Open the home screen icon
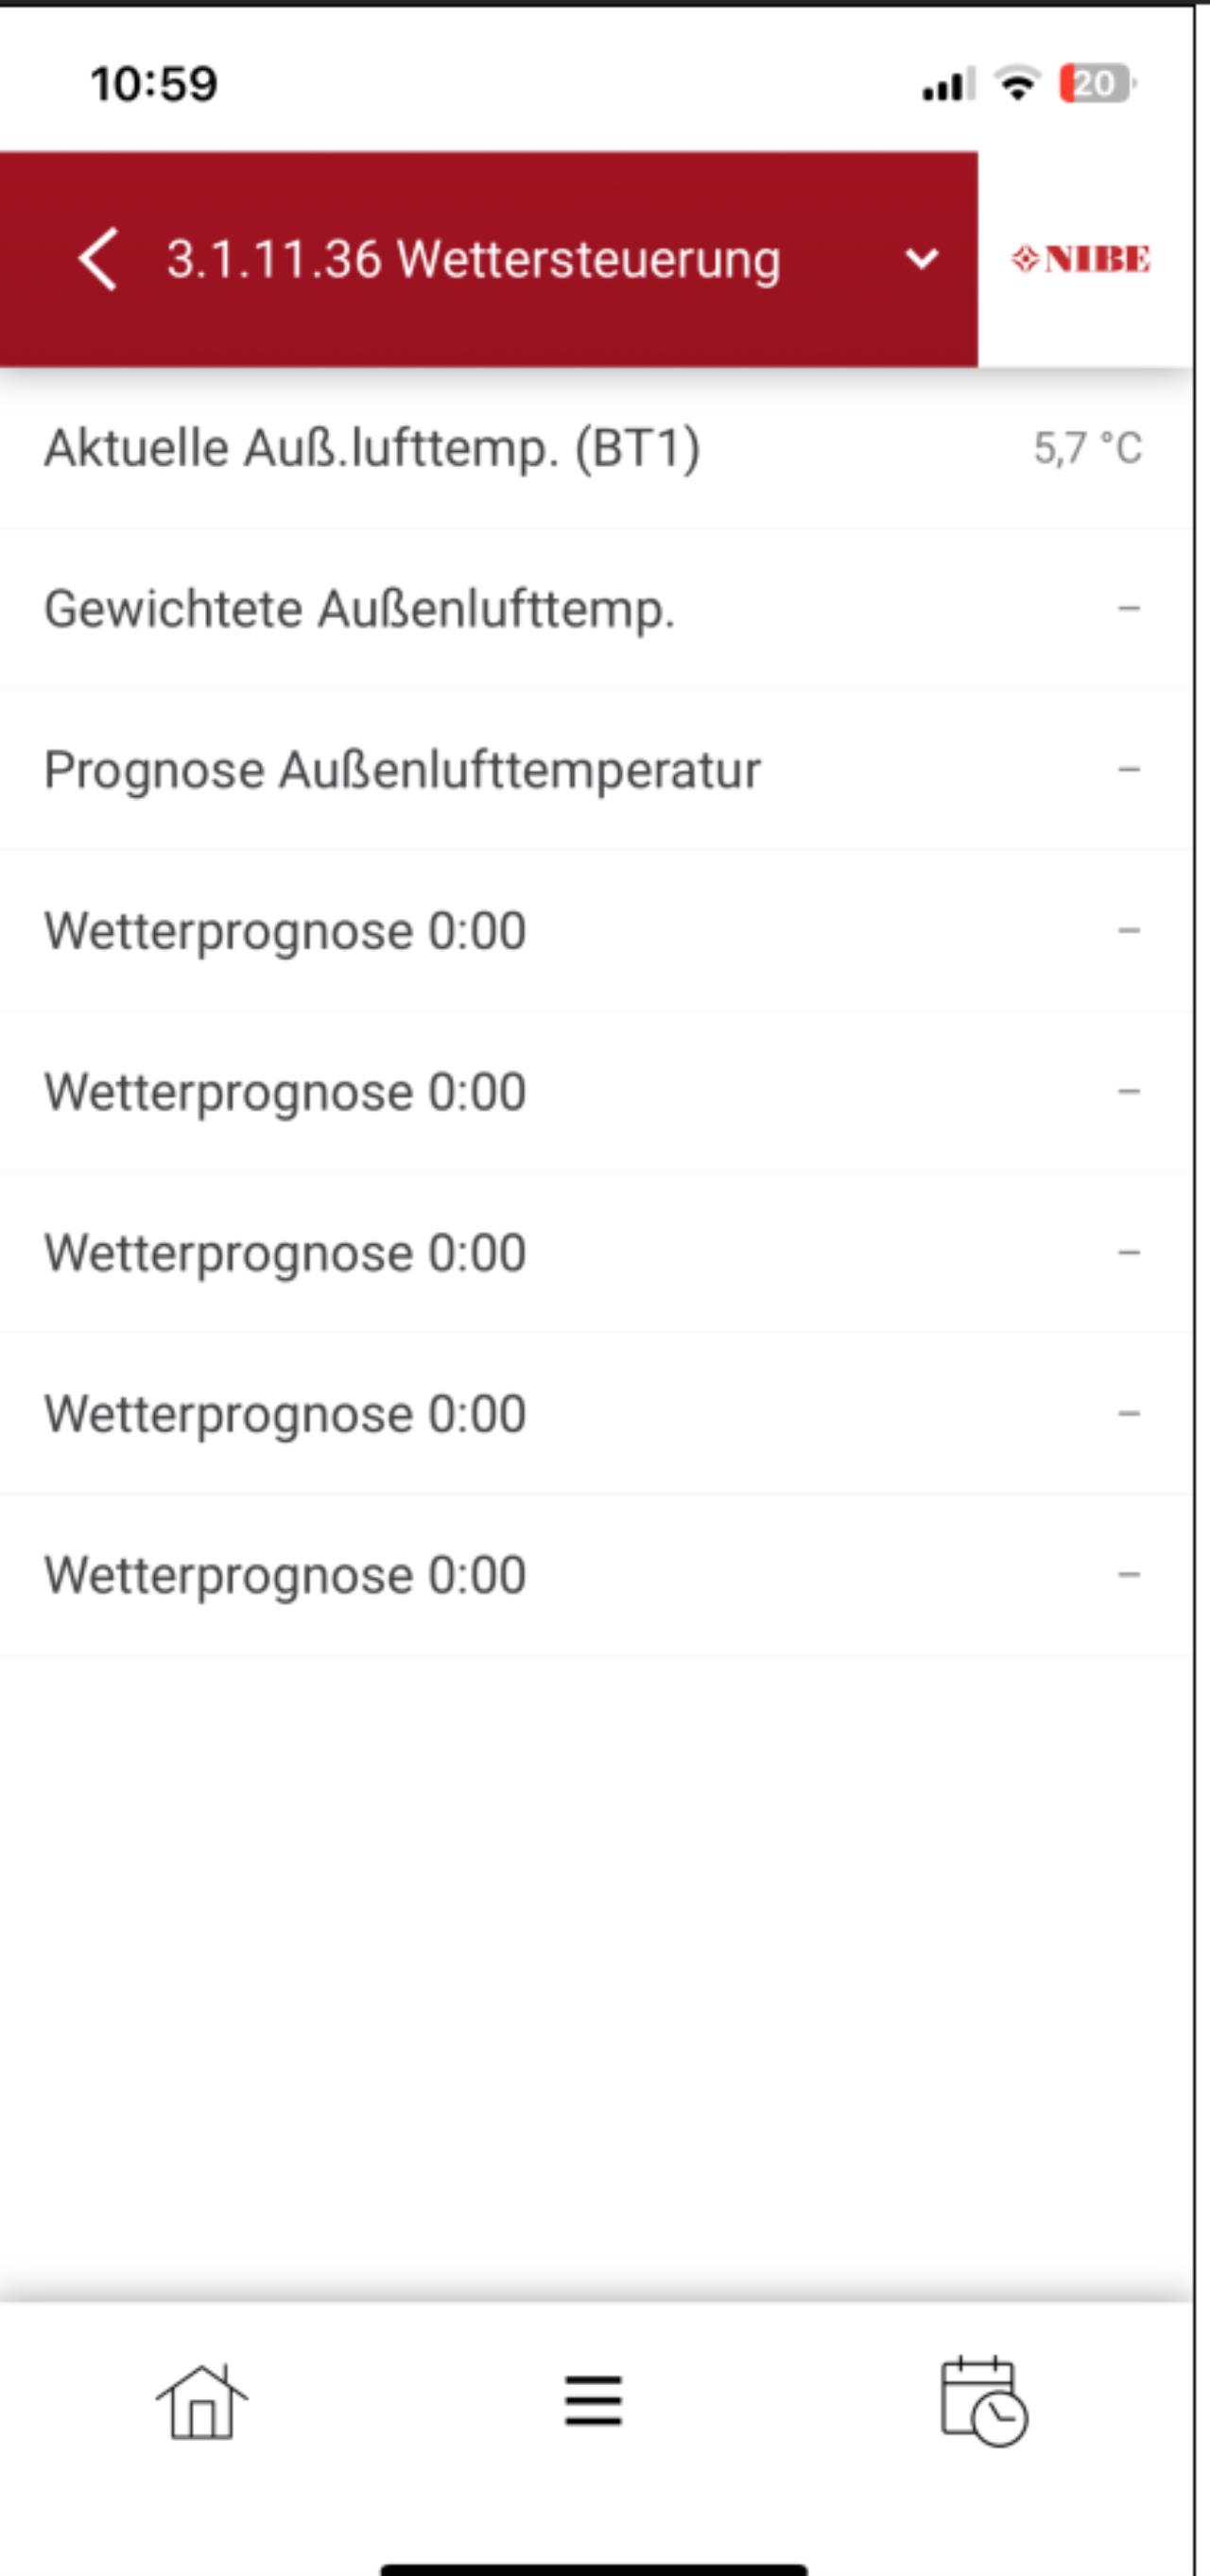The height and width of the screenshot is (2576, 1210). [x=201, y=2403]
